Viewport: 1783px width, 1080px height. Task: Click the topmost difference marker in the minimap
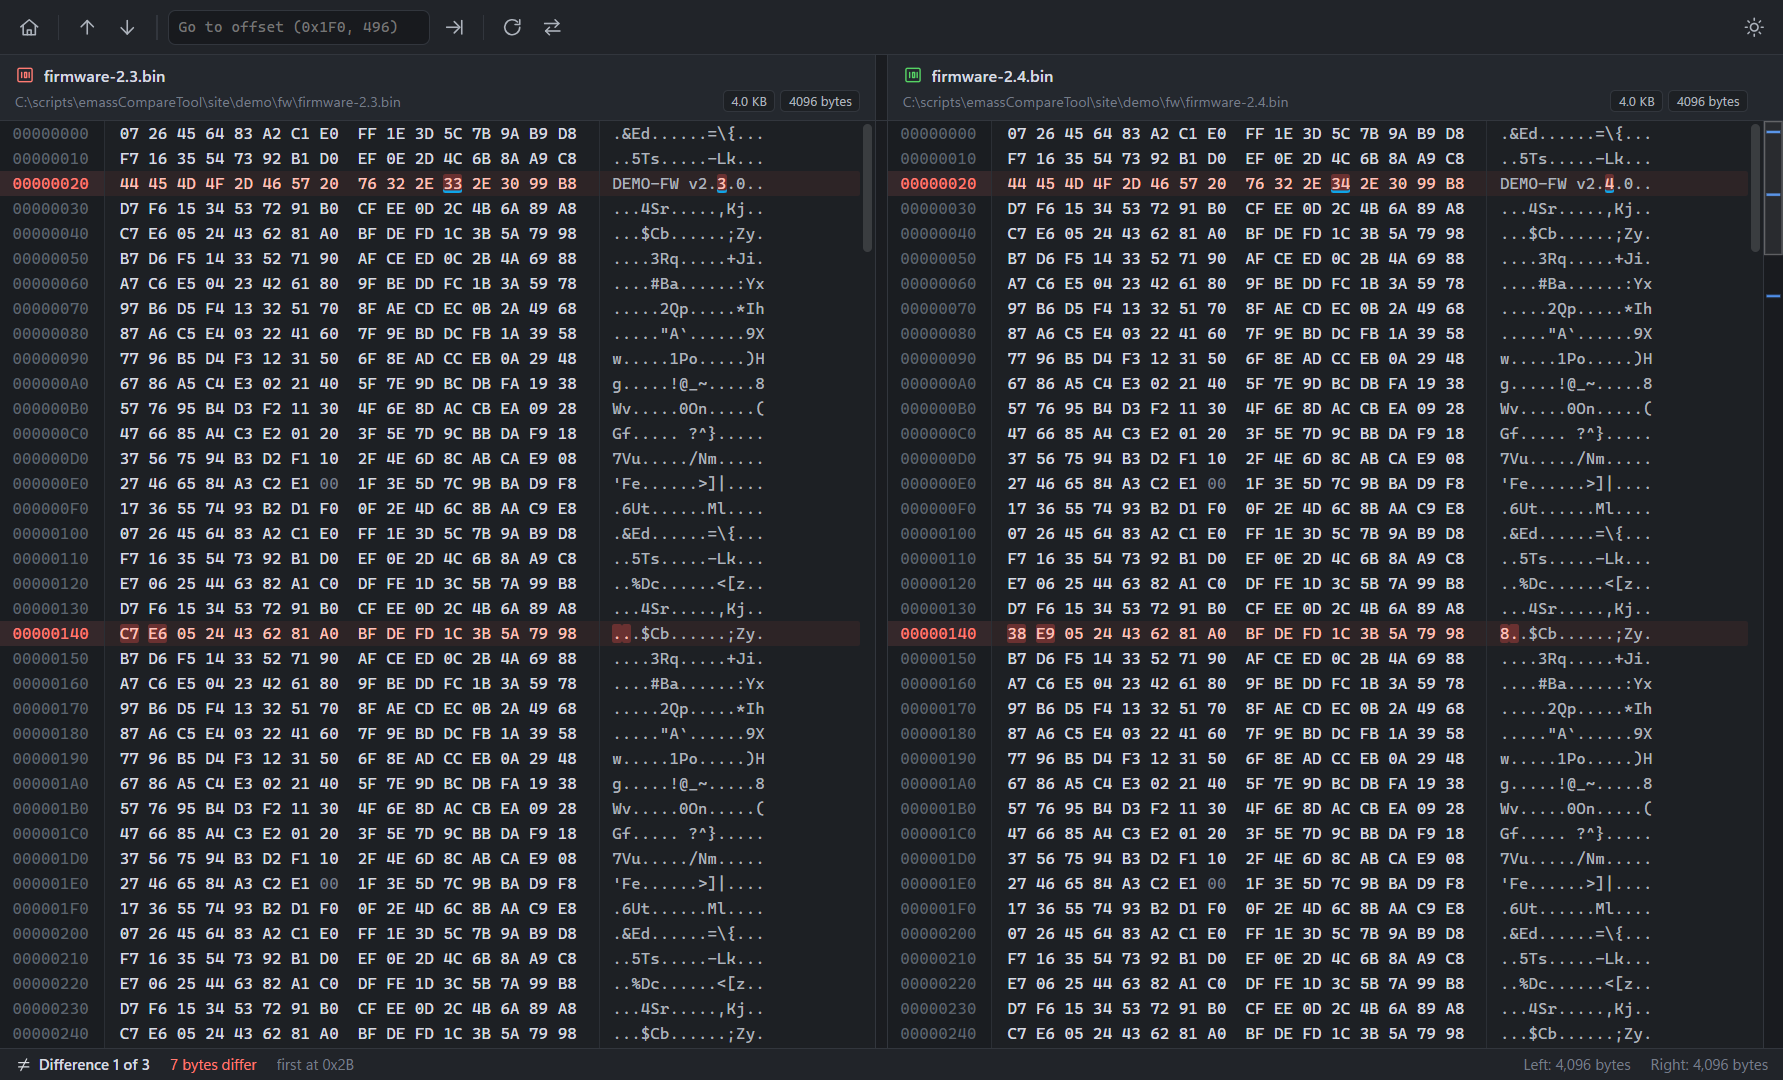click(x=1773, y=132)
